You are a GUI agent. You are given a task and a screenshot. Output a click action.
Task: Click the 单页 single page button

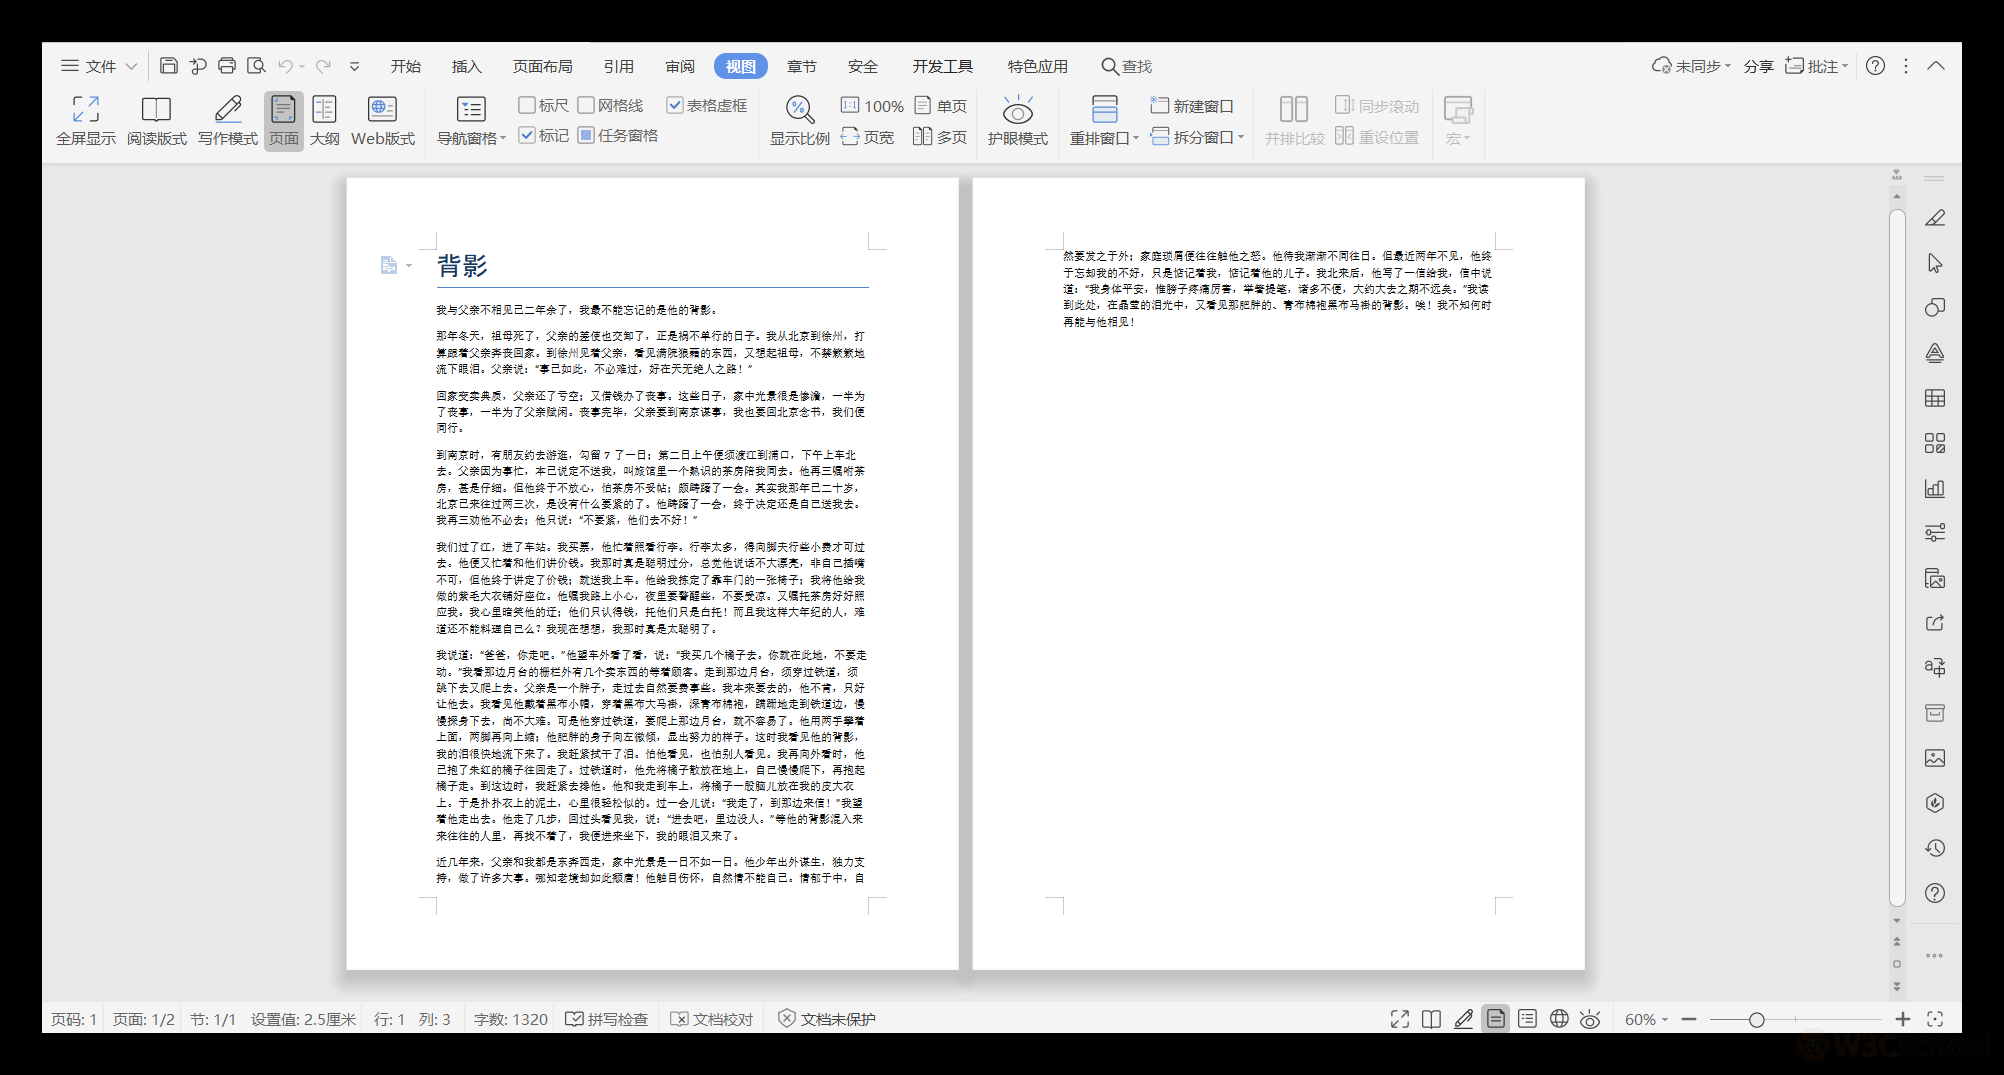tap(940, 105)
